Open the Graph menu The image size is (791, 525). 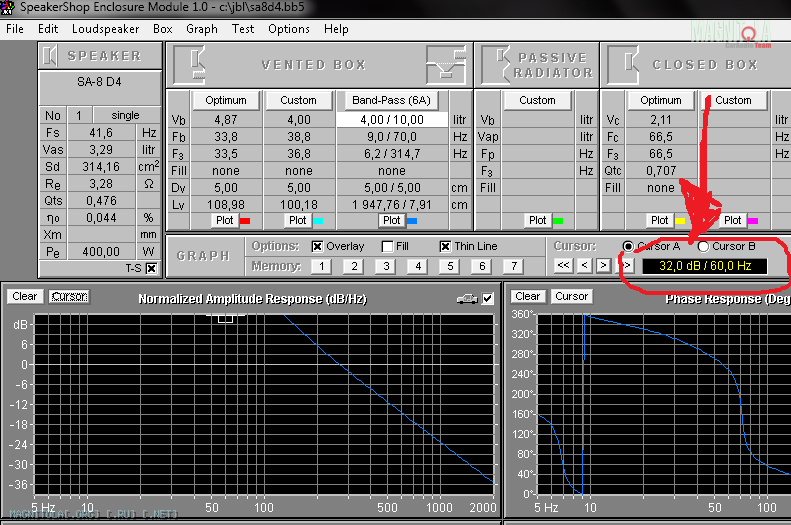point(202,29)
